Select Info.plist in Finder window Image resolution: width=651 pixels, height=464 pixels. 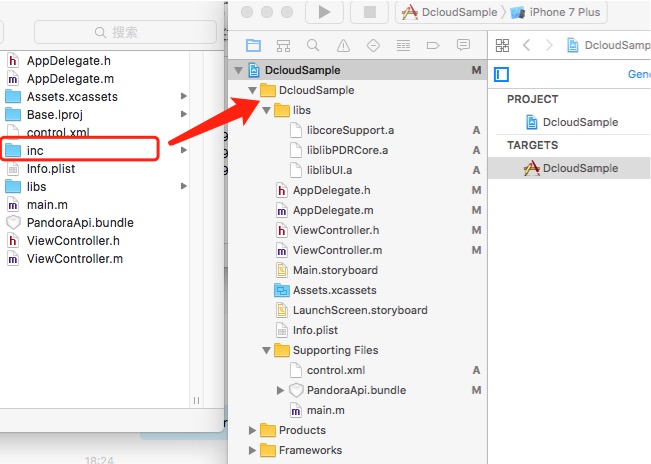pyautogui.click(x=51, y=169)
